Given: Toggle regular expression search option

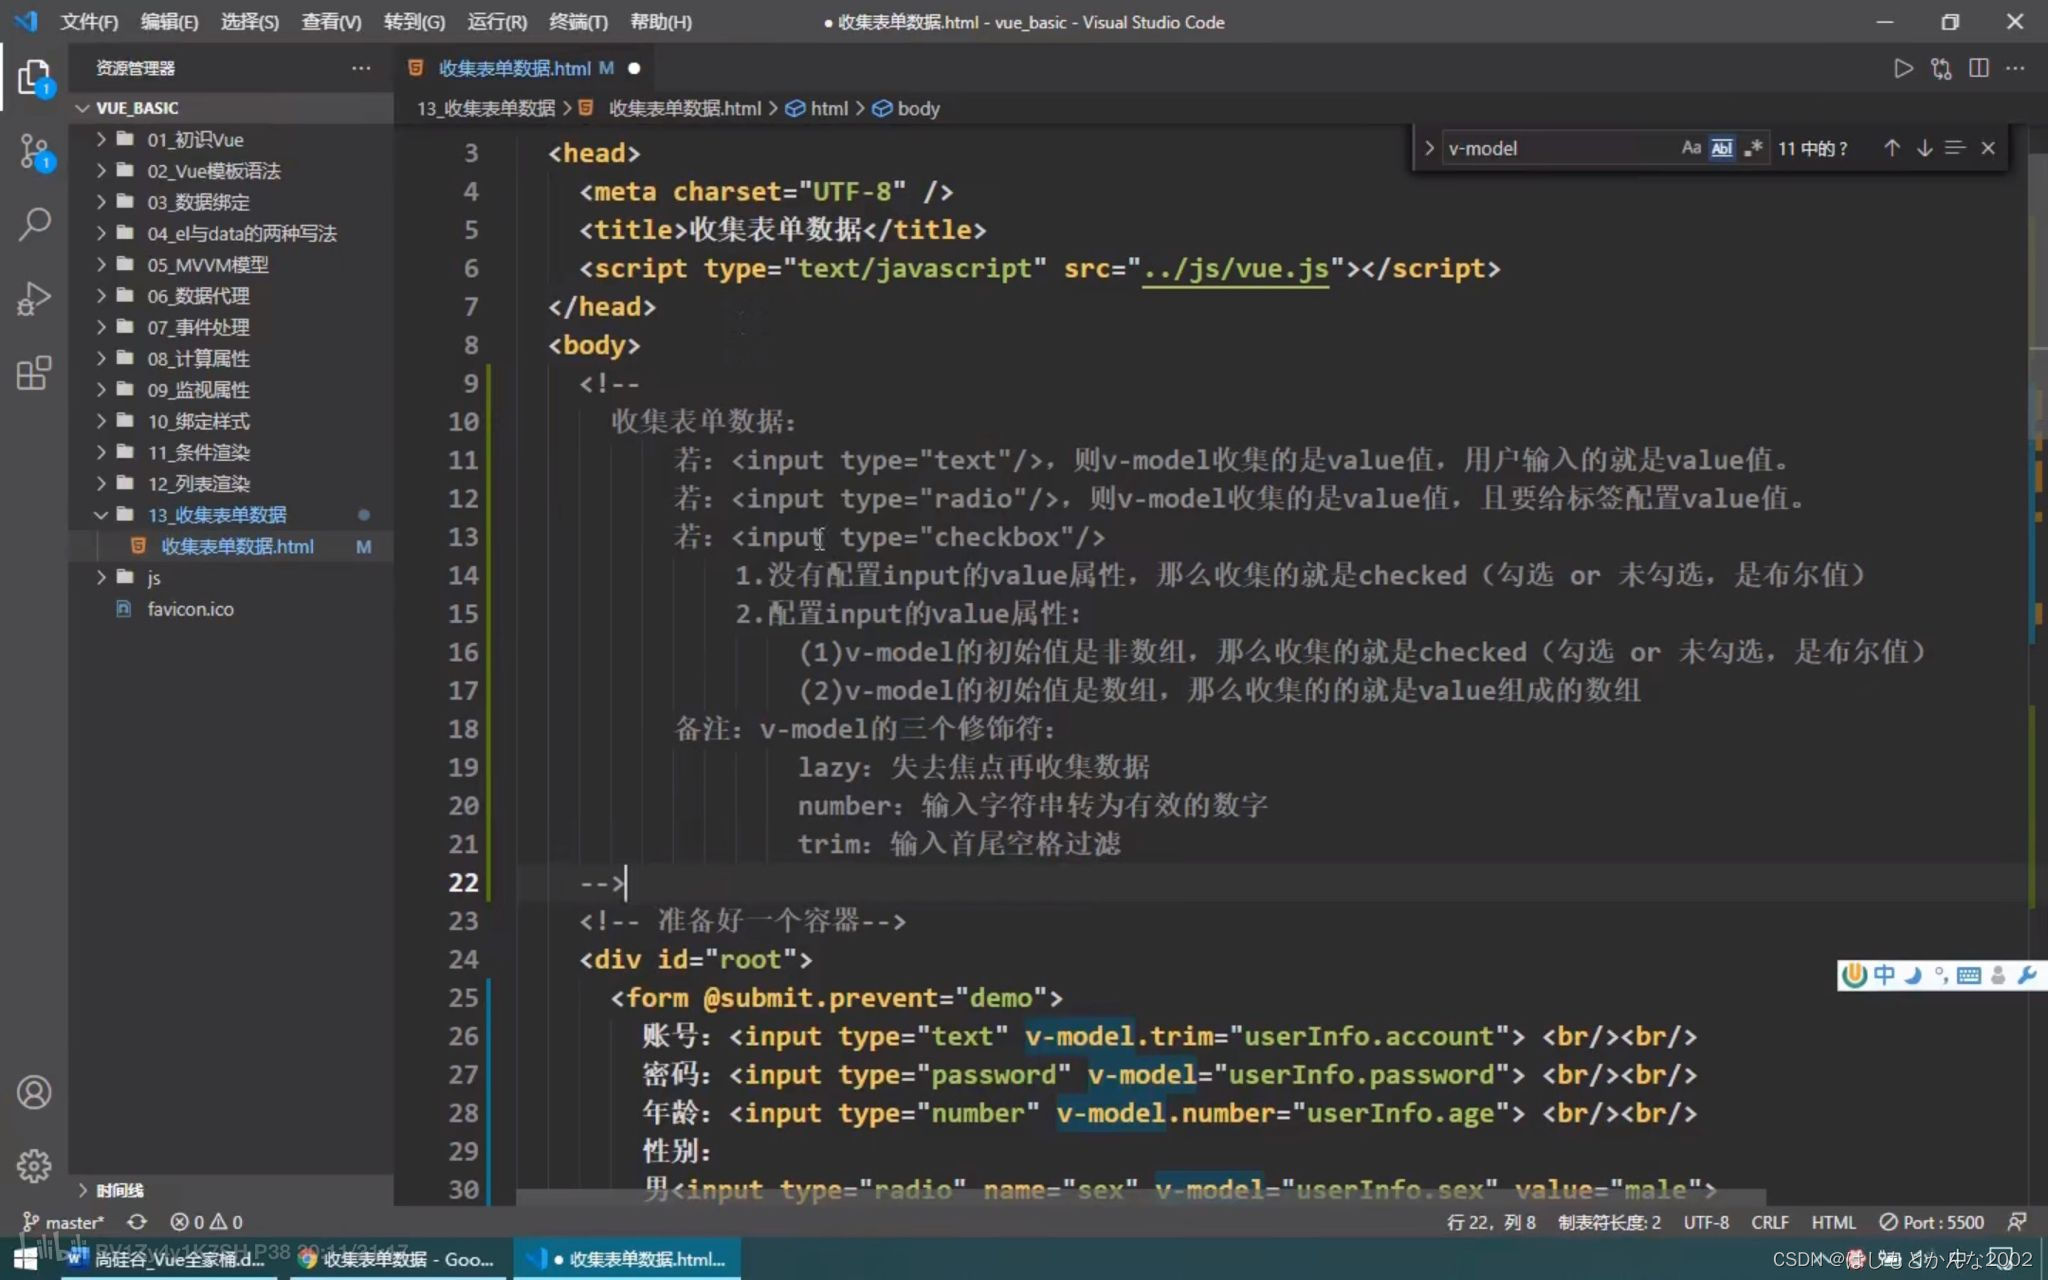Looking at the screenshot, I should 1753,148.
